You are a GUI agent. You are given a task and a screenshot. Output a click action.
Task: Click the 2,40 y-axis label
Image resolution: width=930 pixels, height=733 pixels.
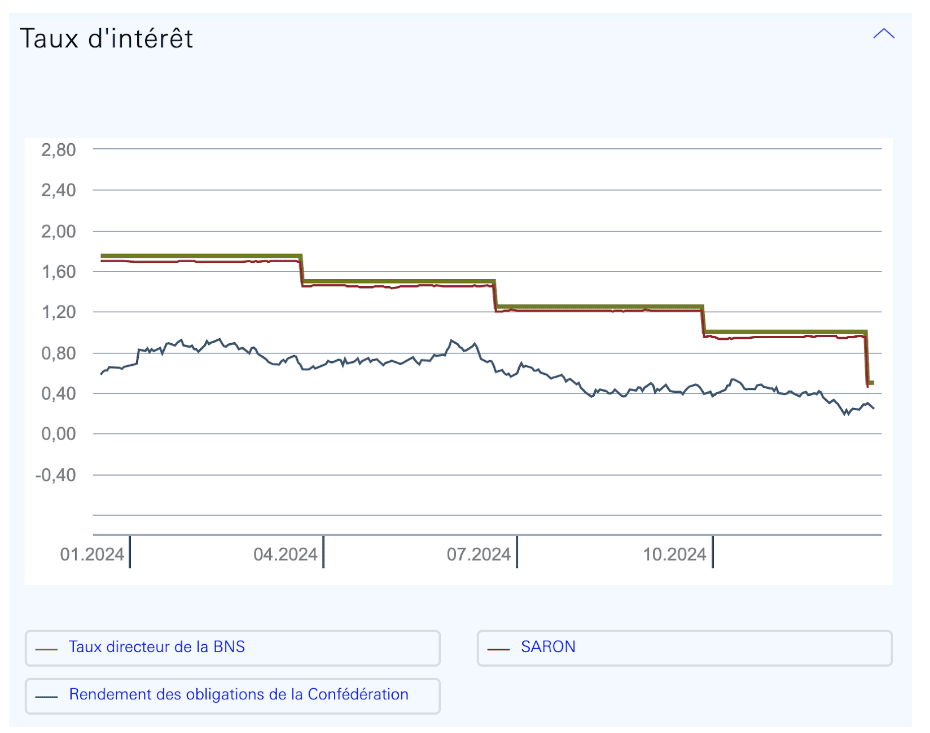pyautogui.click(x=59, y=190)
